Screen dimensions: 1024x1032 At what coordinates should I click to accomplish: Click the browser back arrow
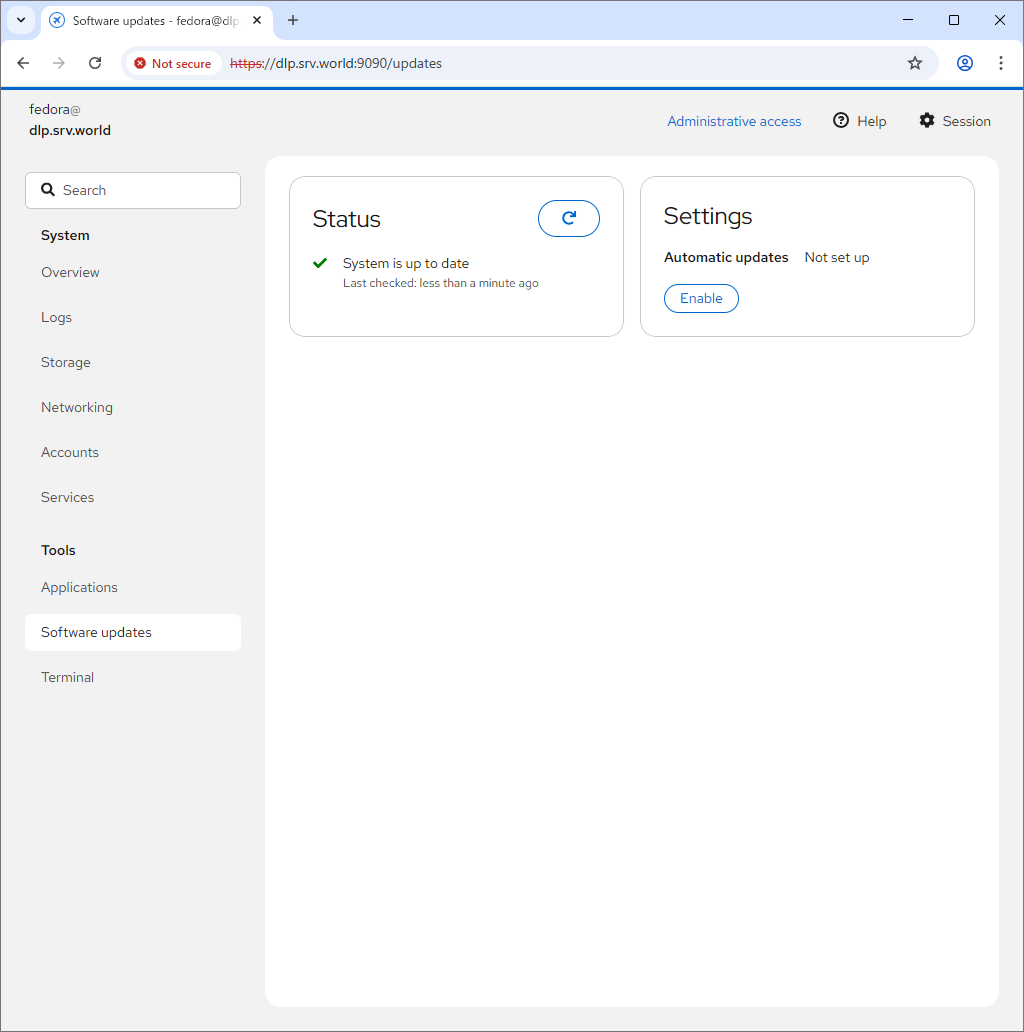pos(23,63)
